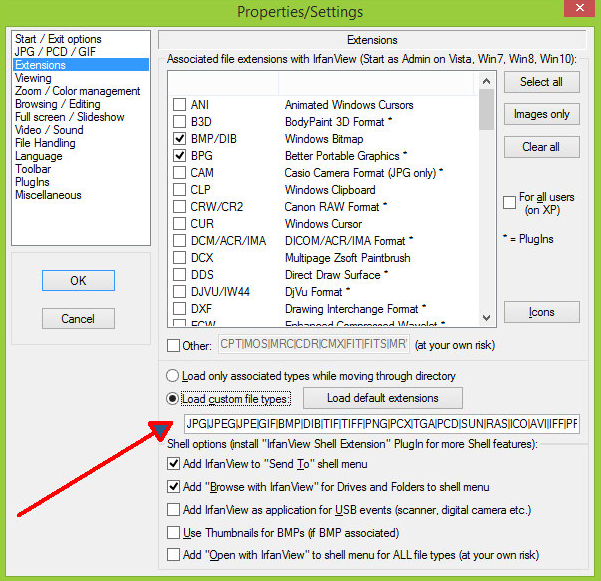Enable Use Thumbnails for BMPs
Screen dimensions: 601x581
(173, 532)
